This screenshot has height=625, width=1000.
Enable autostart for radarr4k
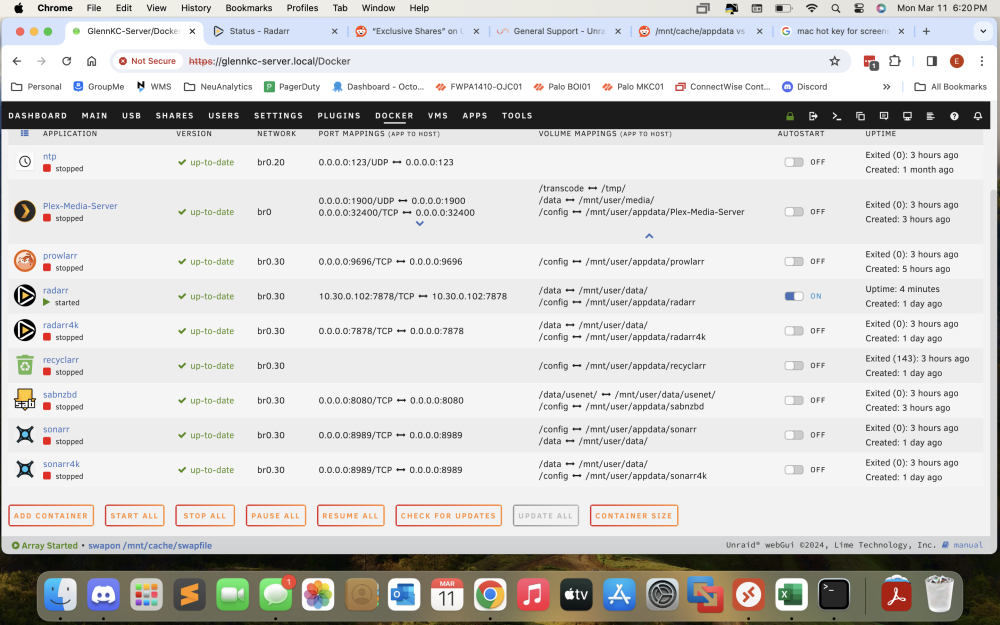coord(794,331)
